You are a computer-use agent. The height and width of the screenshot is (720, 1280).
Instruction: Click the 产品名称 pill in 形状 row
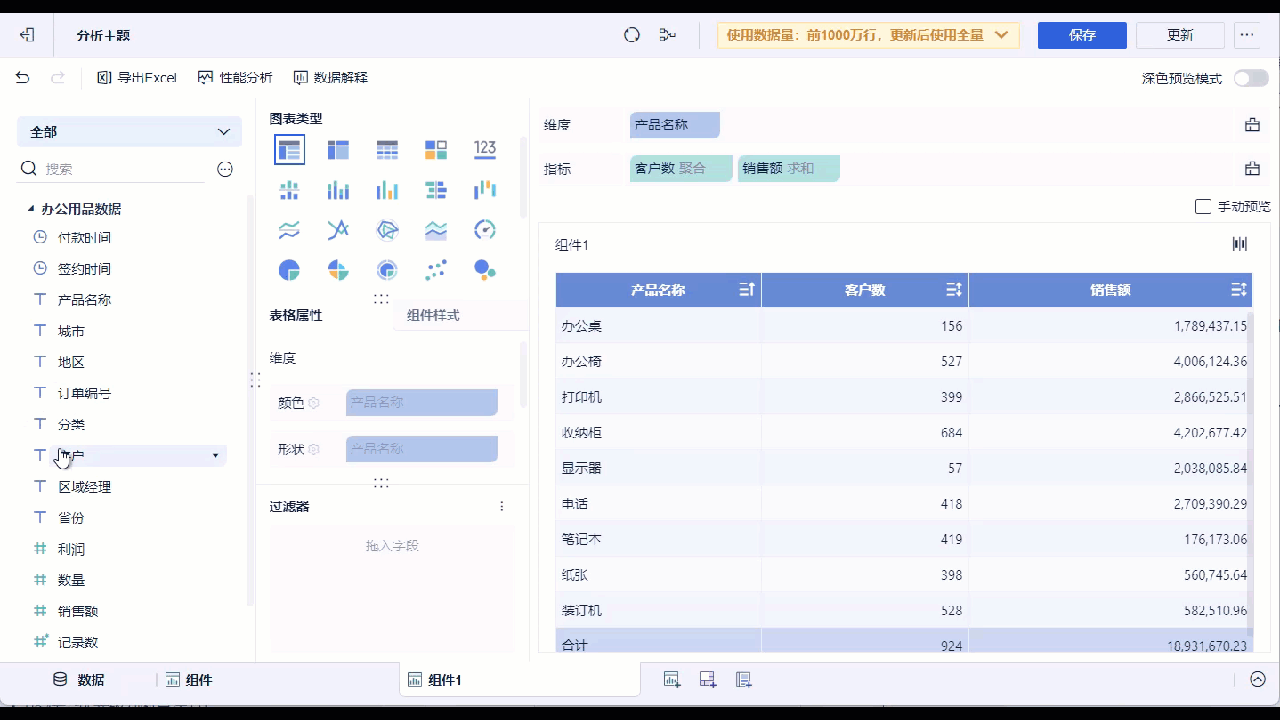click(x=422, y=449)
